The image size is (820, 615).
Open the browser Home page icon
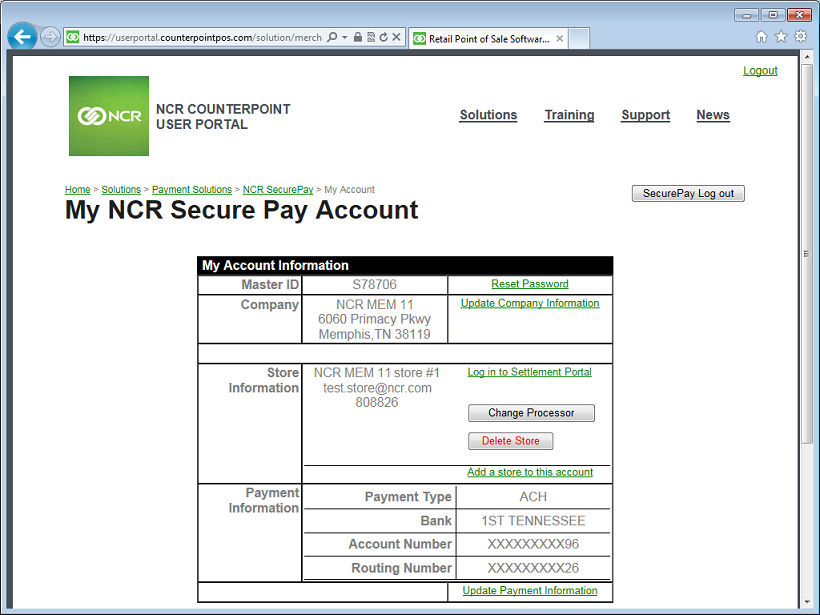click(761, 36)
